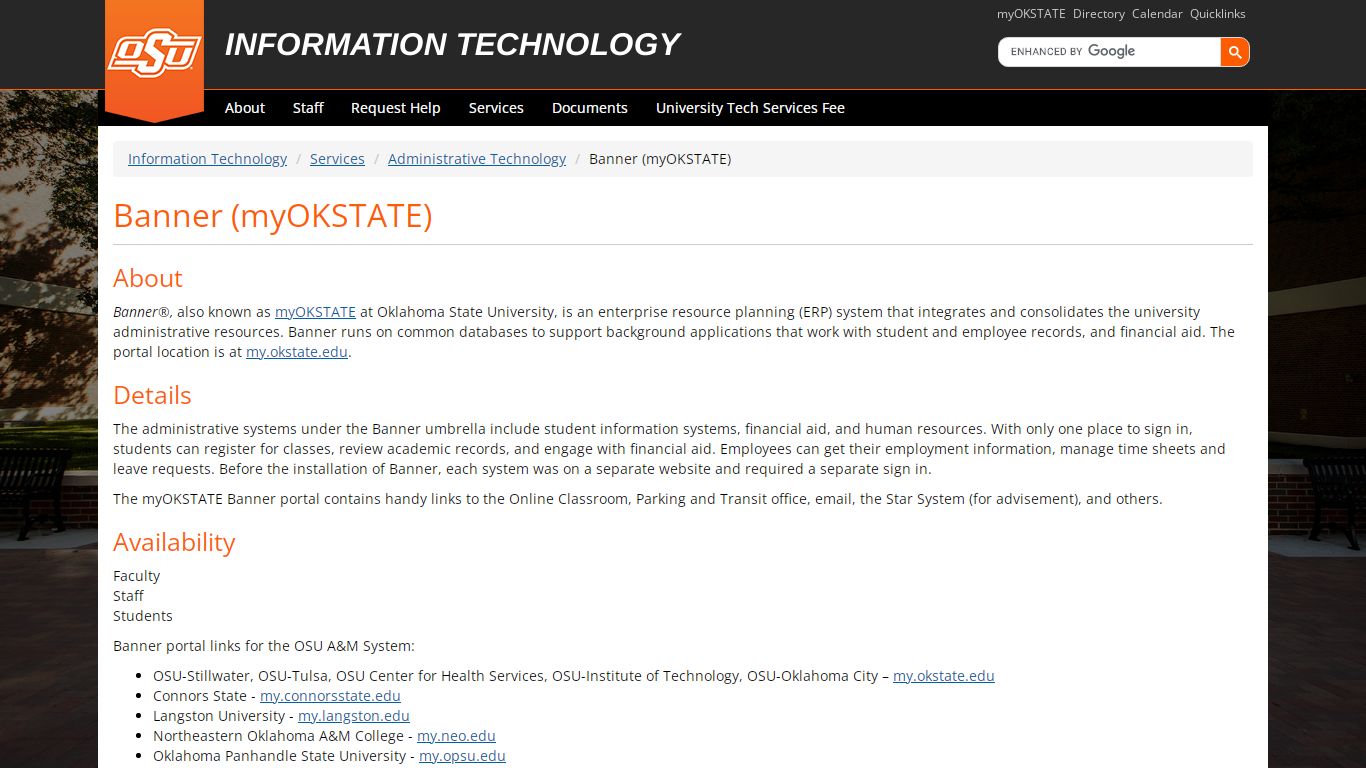This screenshot has height=768, width=1366.
Task: Click the Information Technology site title
Action: tap(452, 45)
